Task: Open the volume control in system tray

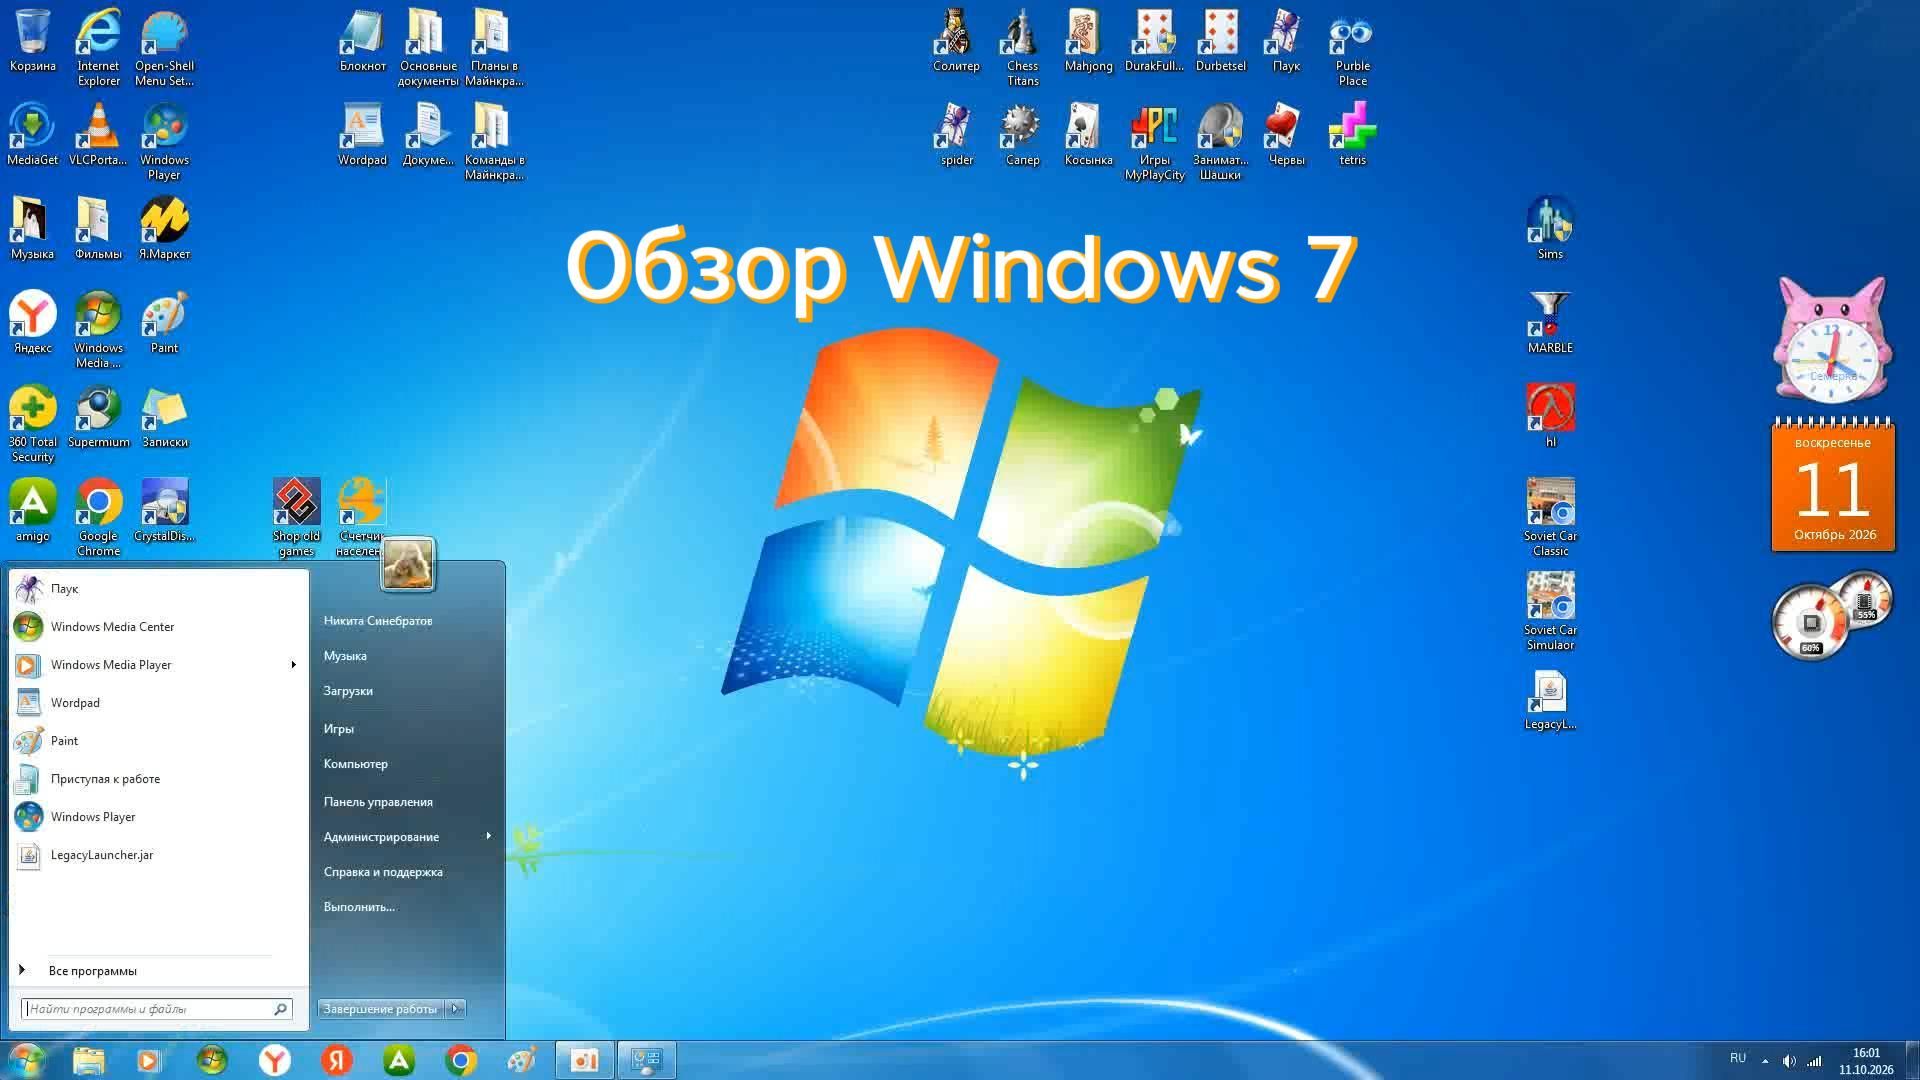Action: pos(1789,1061)
